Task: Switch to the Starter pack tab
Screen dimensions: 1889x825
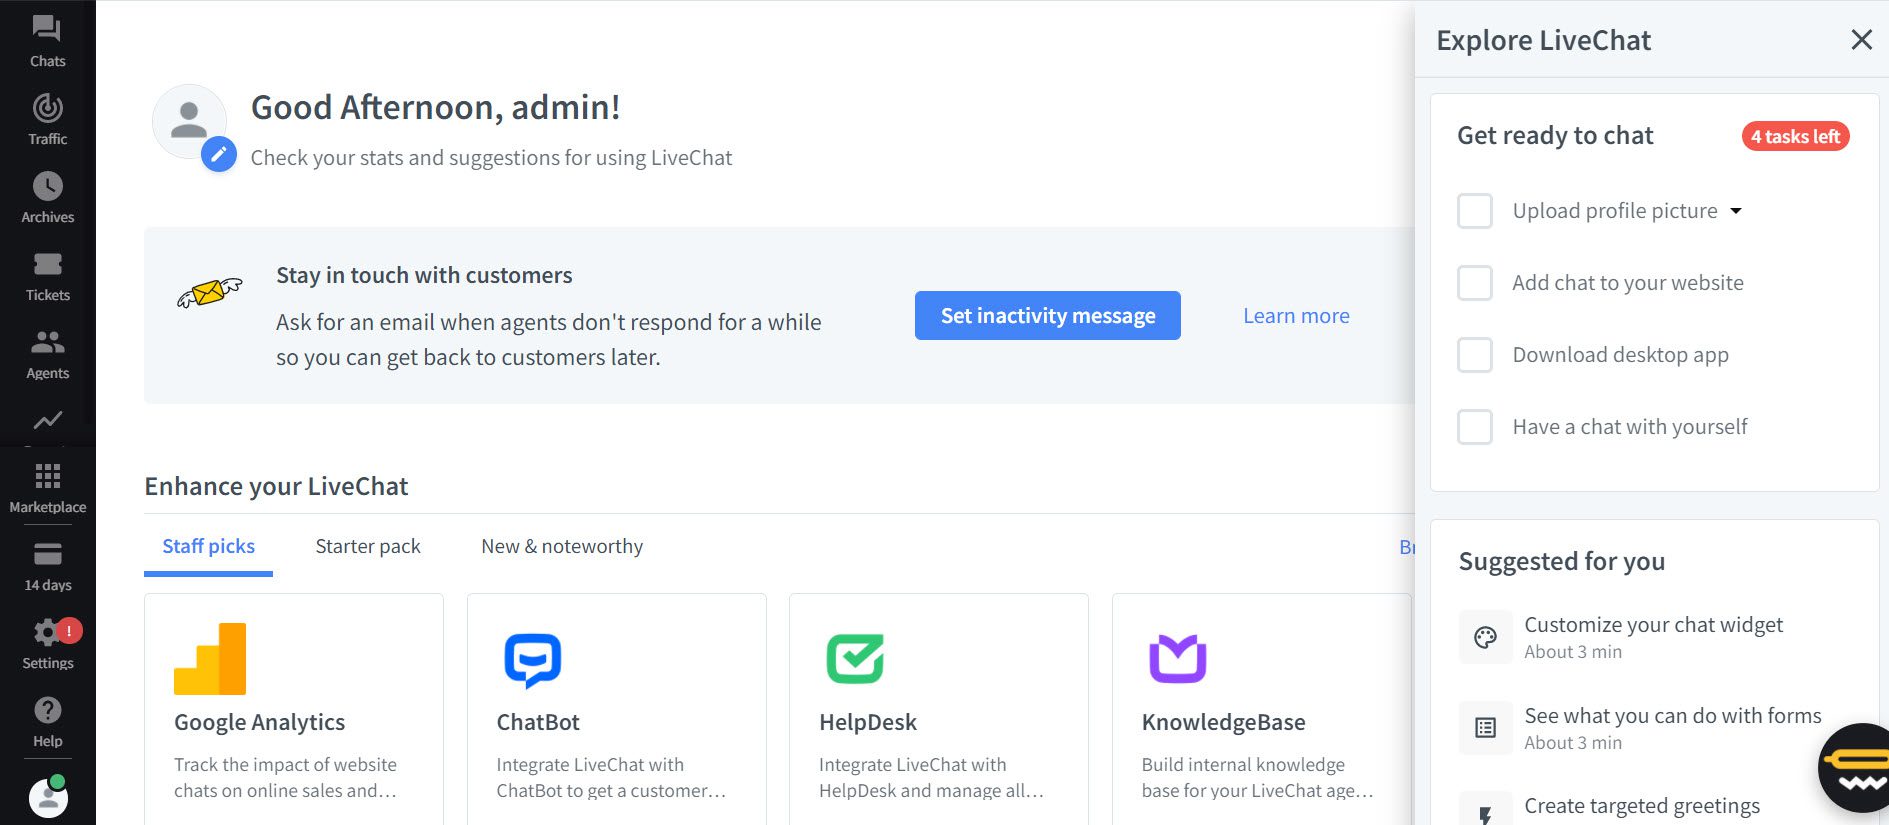Action: pyautogui.click(x=368, y=546)
